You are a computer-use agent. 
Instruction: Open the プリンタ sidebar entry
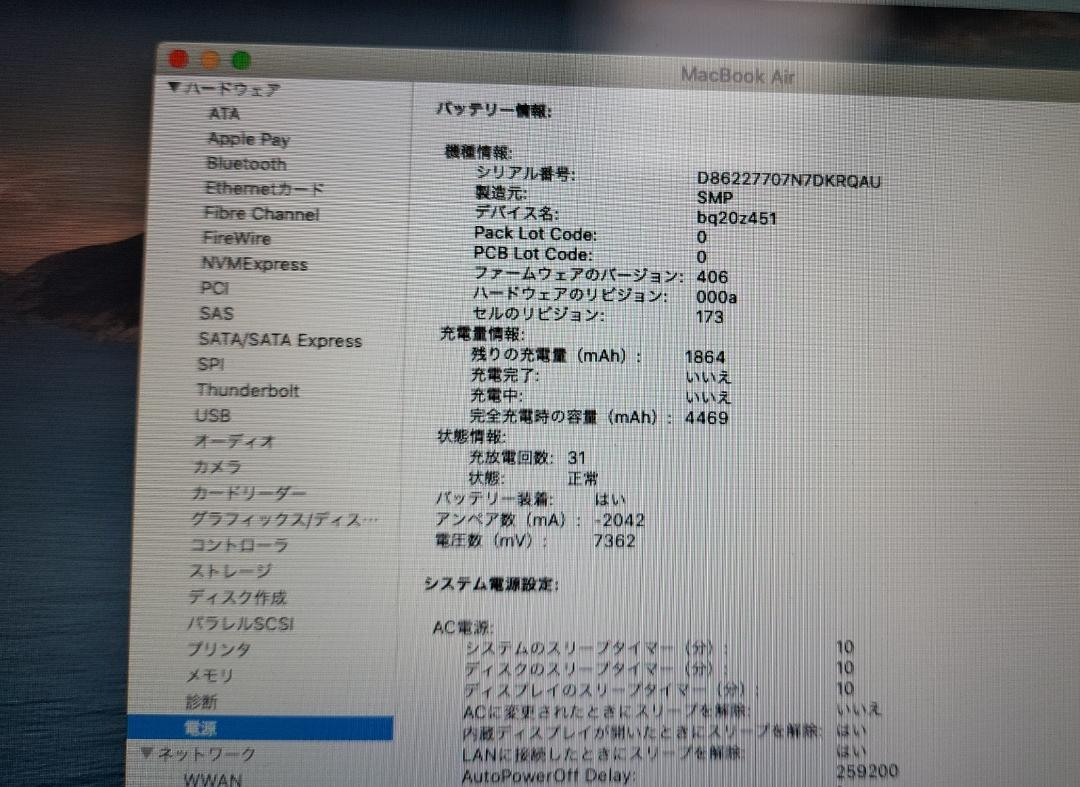(219, 649)
